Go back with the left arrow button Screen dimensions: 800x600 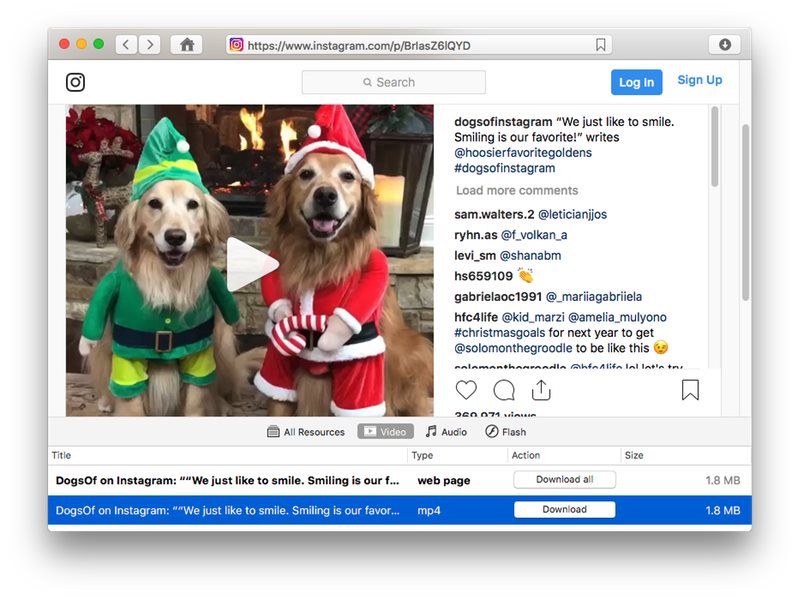[x=126, y=45]
